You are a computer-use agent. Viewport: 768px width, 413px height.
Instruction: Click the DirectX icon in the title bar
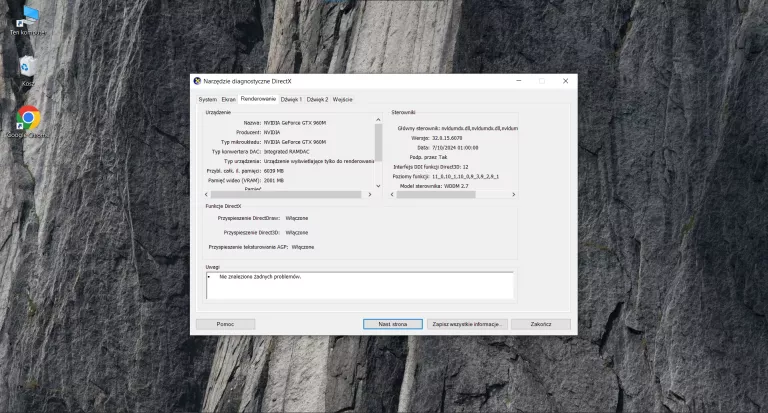(197, 80)
